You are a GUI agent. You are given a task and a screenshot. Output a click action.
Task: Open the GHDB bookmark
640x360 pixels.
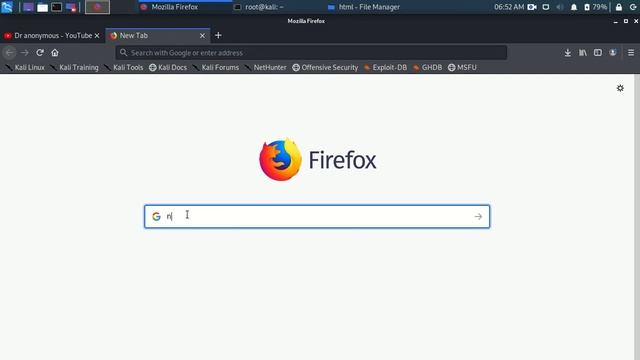pyautogui.click(x=427, y=67)
